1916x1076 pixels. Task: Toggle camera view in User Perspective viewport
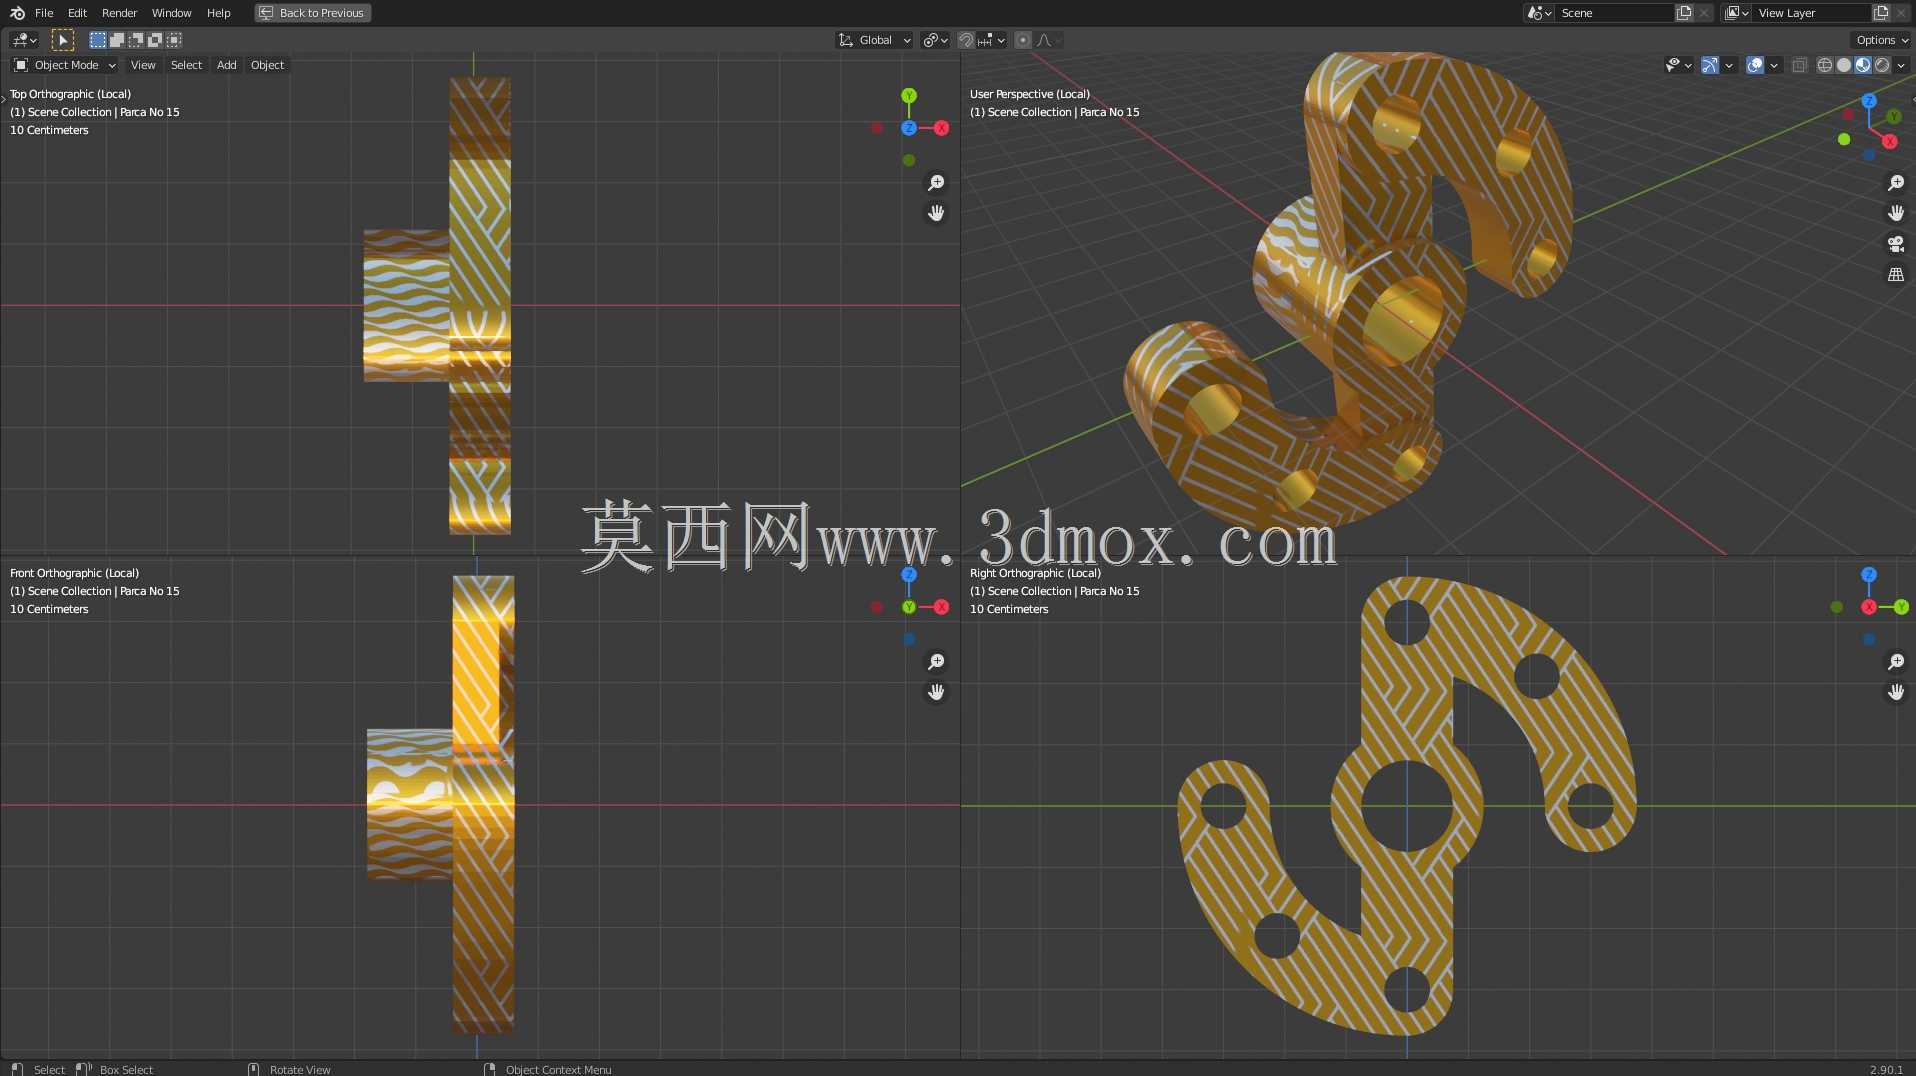click(x=1896, y=244)
